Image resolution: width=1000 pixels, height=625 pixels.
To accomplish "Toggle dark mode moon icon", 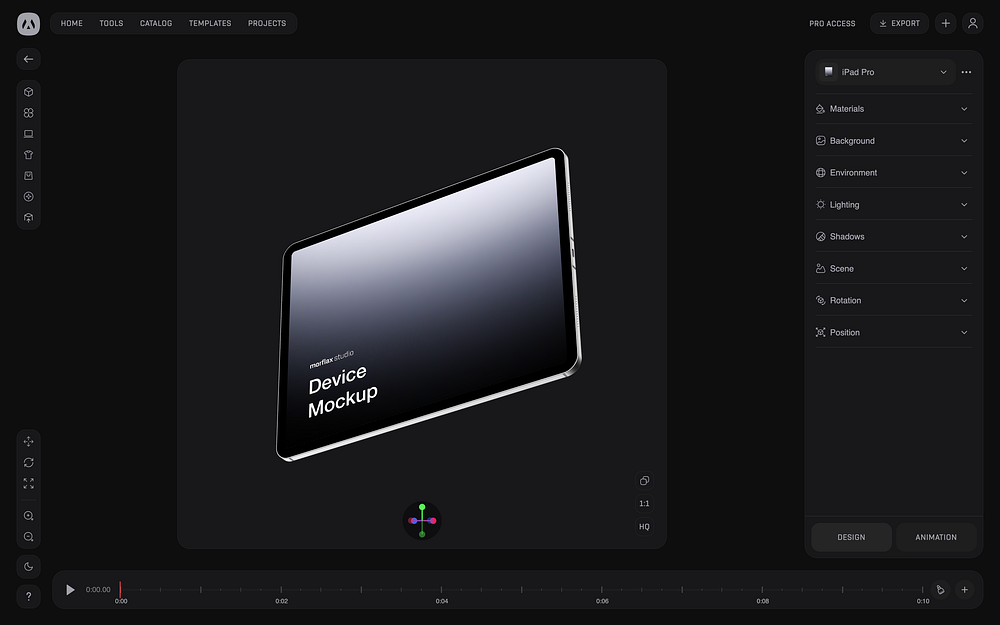I will [28, 566].
